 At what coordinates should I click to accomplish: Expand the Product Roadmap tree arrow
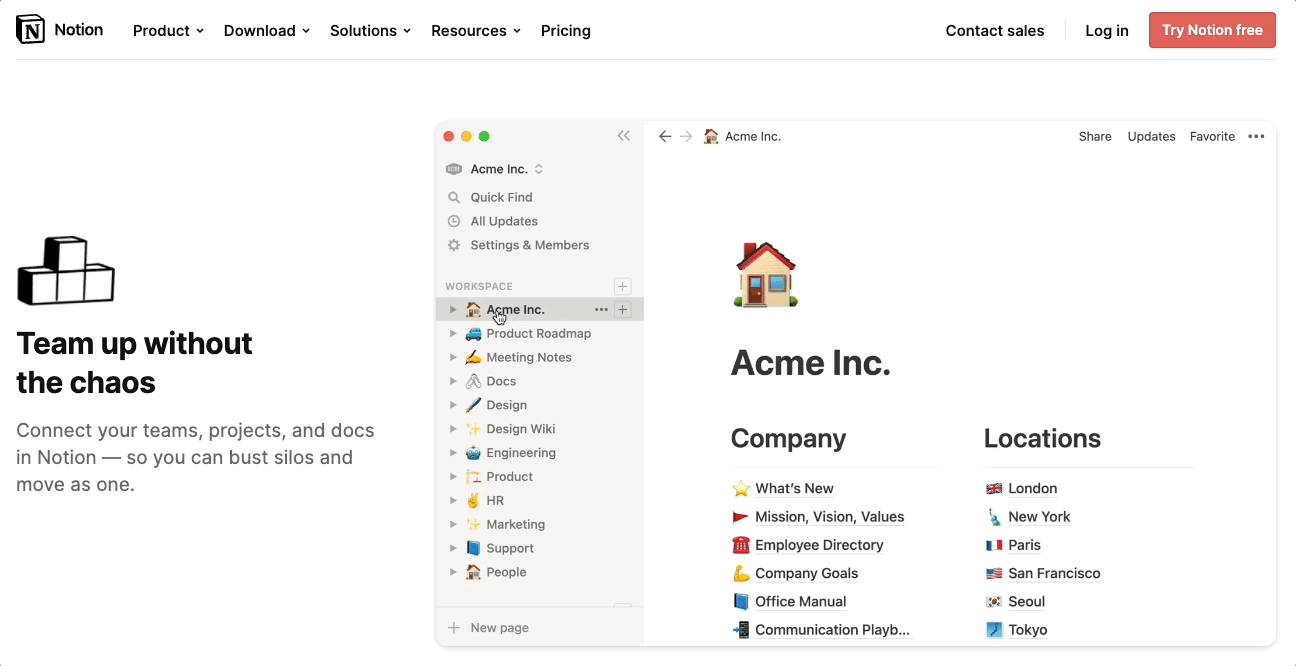(x=453, y=333)
